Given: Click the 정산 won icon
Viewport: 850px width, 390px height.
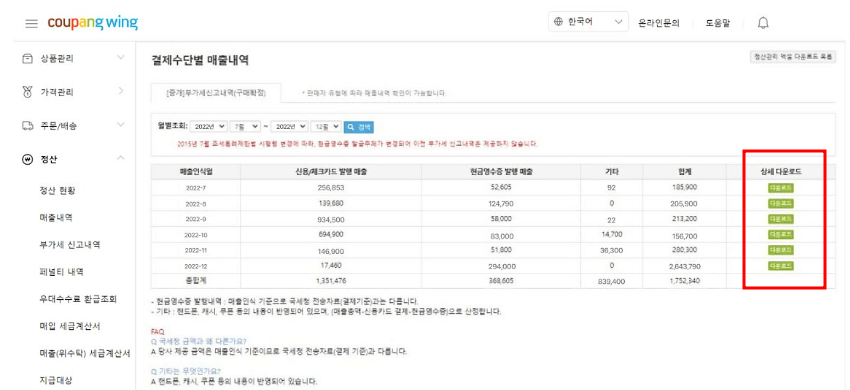Looking at the screenshot, I should (x=27, y=159).
